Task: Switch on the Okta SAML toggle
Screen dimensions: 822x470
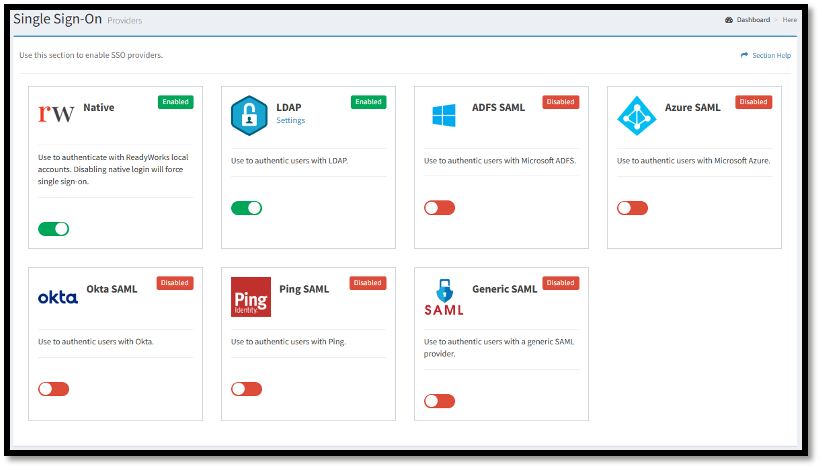Action: [x=54, y=389]
